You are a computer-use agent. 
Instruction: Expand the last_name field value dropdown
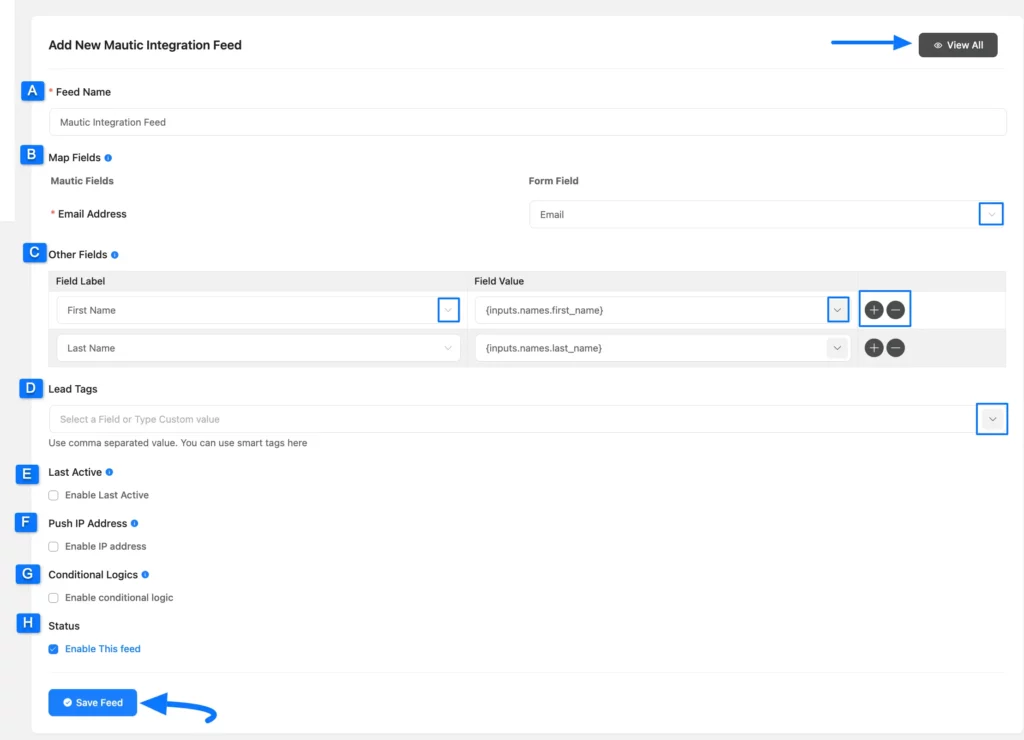point(837,348)
